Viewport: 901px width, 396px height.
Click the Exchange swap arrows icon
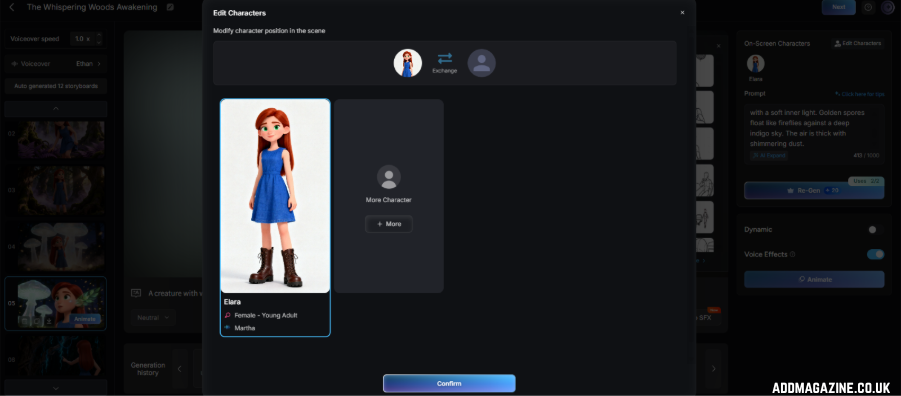click(x=445, y=58)
